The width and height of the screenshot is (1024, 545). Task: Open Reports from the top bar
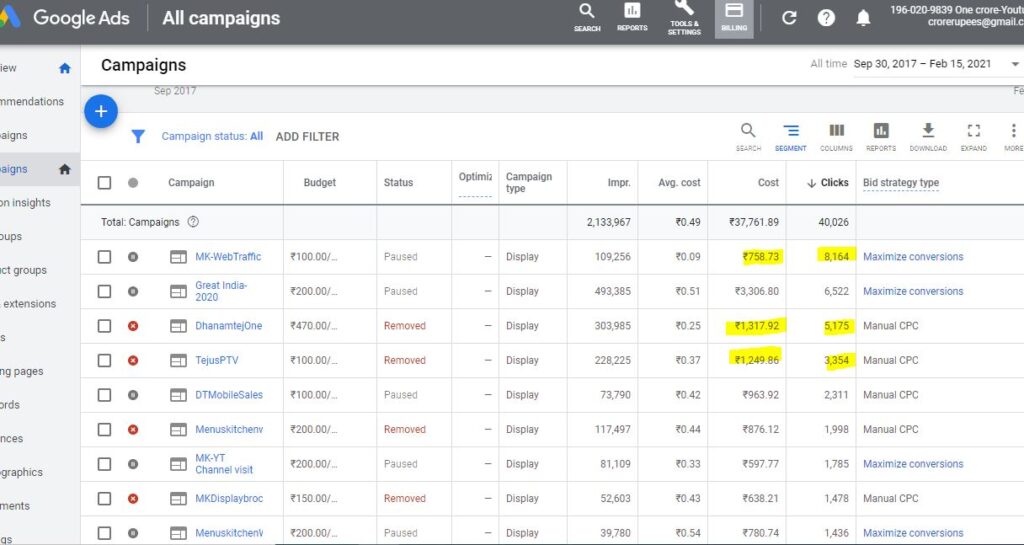click(x=632, y=18)
